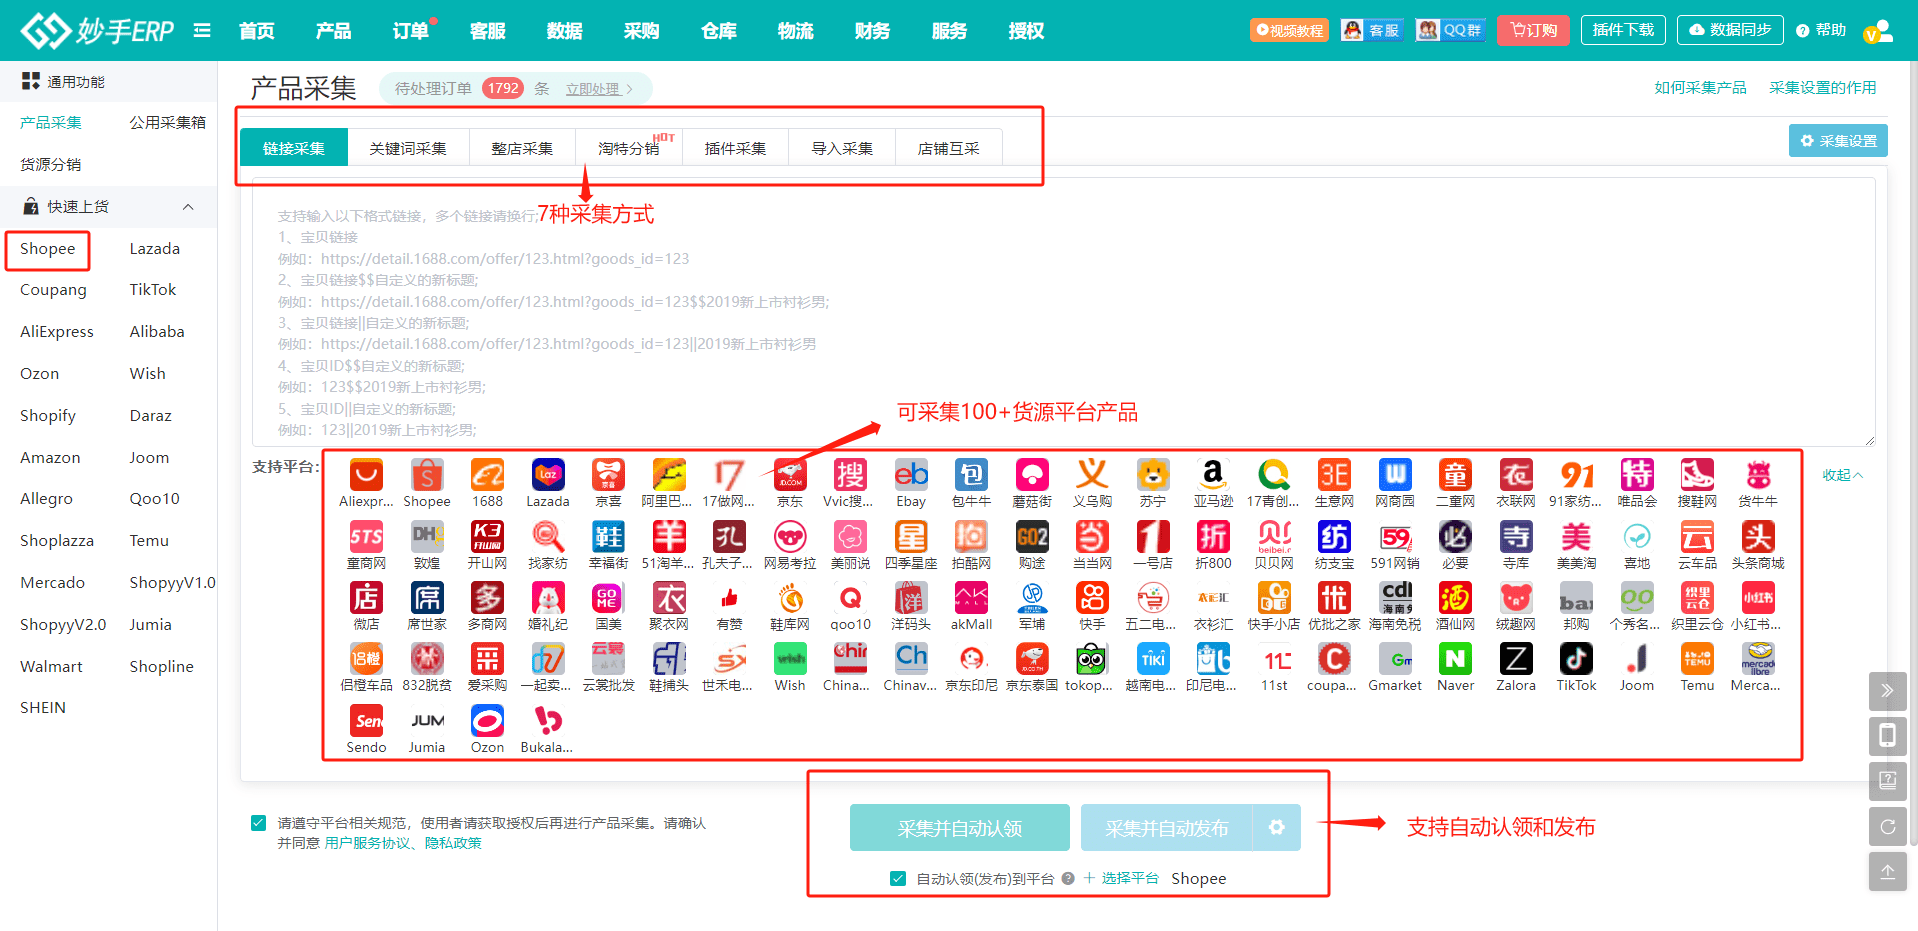The image size is (1918, 931).
Task: Open 货源分销 in the sidebar
Action: 50,165
